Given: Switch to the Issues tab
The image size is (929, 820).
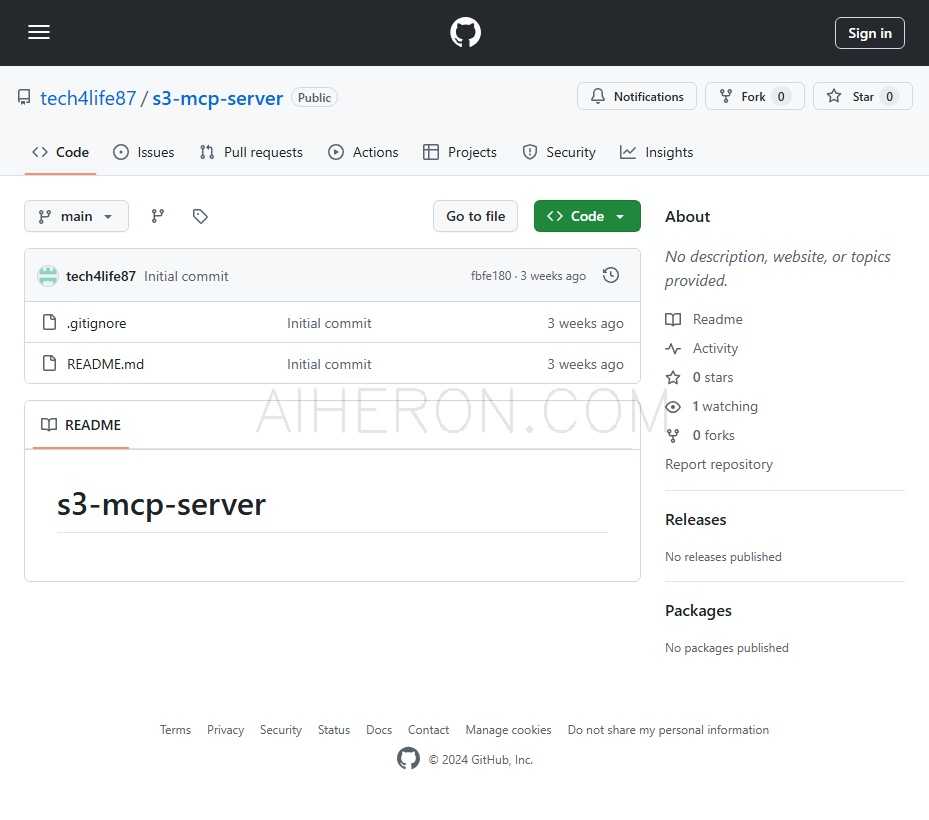Looking at the screenshot, I should pyautogui.click(x=146, y=152).
